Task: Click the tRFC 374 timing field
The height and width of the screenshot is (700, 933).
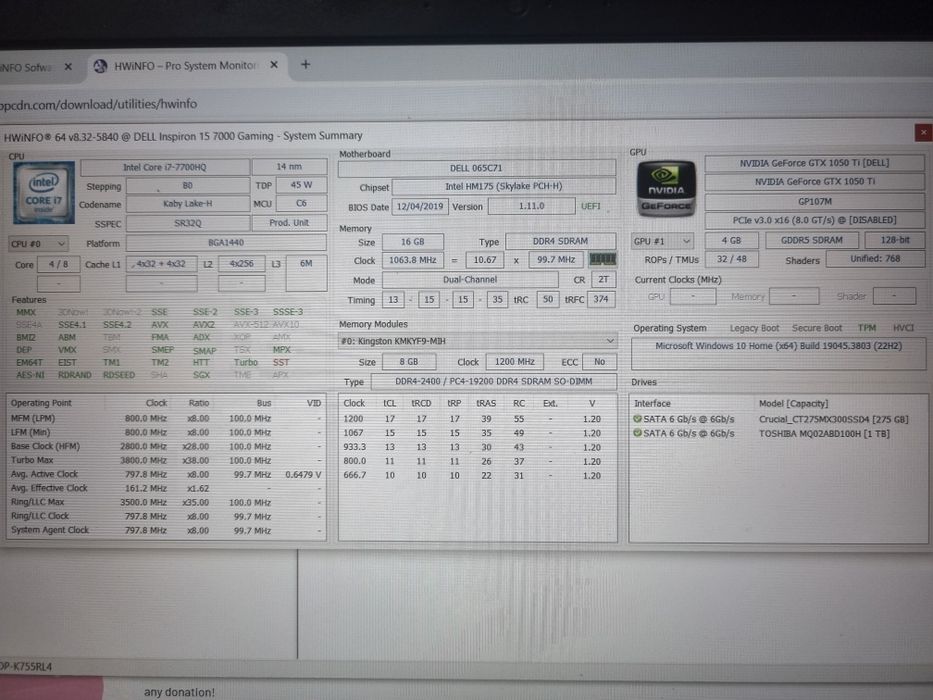Action: point(601,299)
